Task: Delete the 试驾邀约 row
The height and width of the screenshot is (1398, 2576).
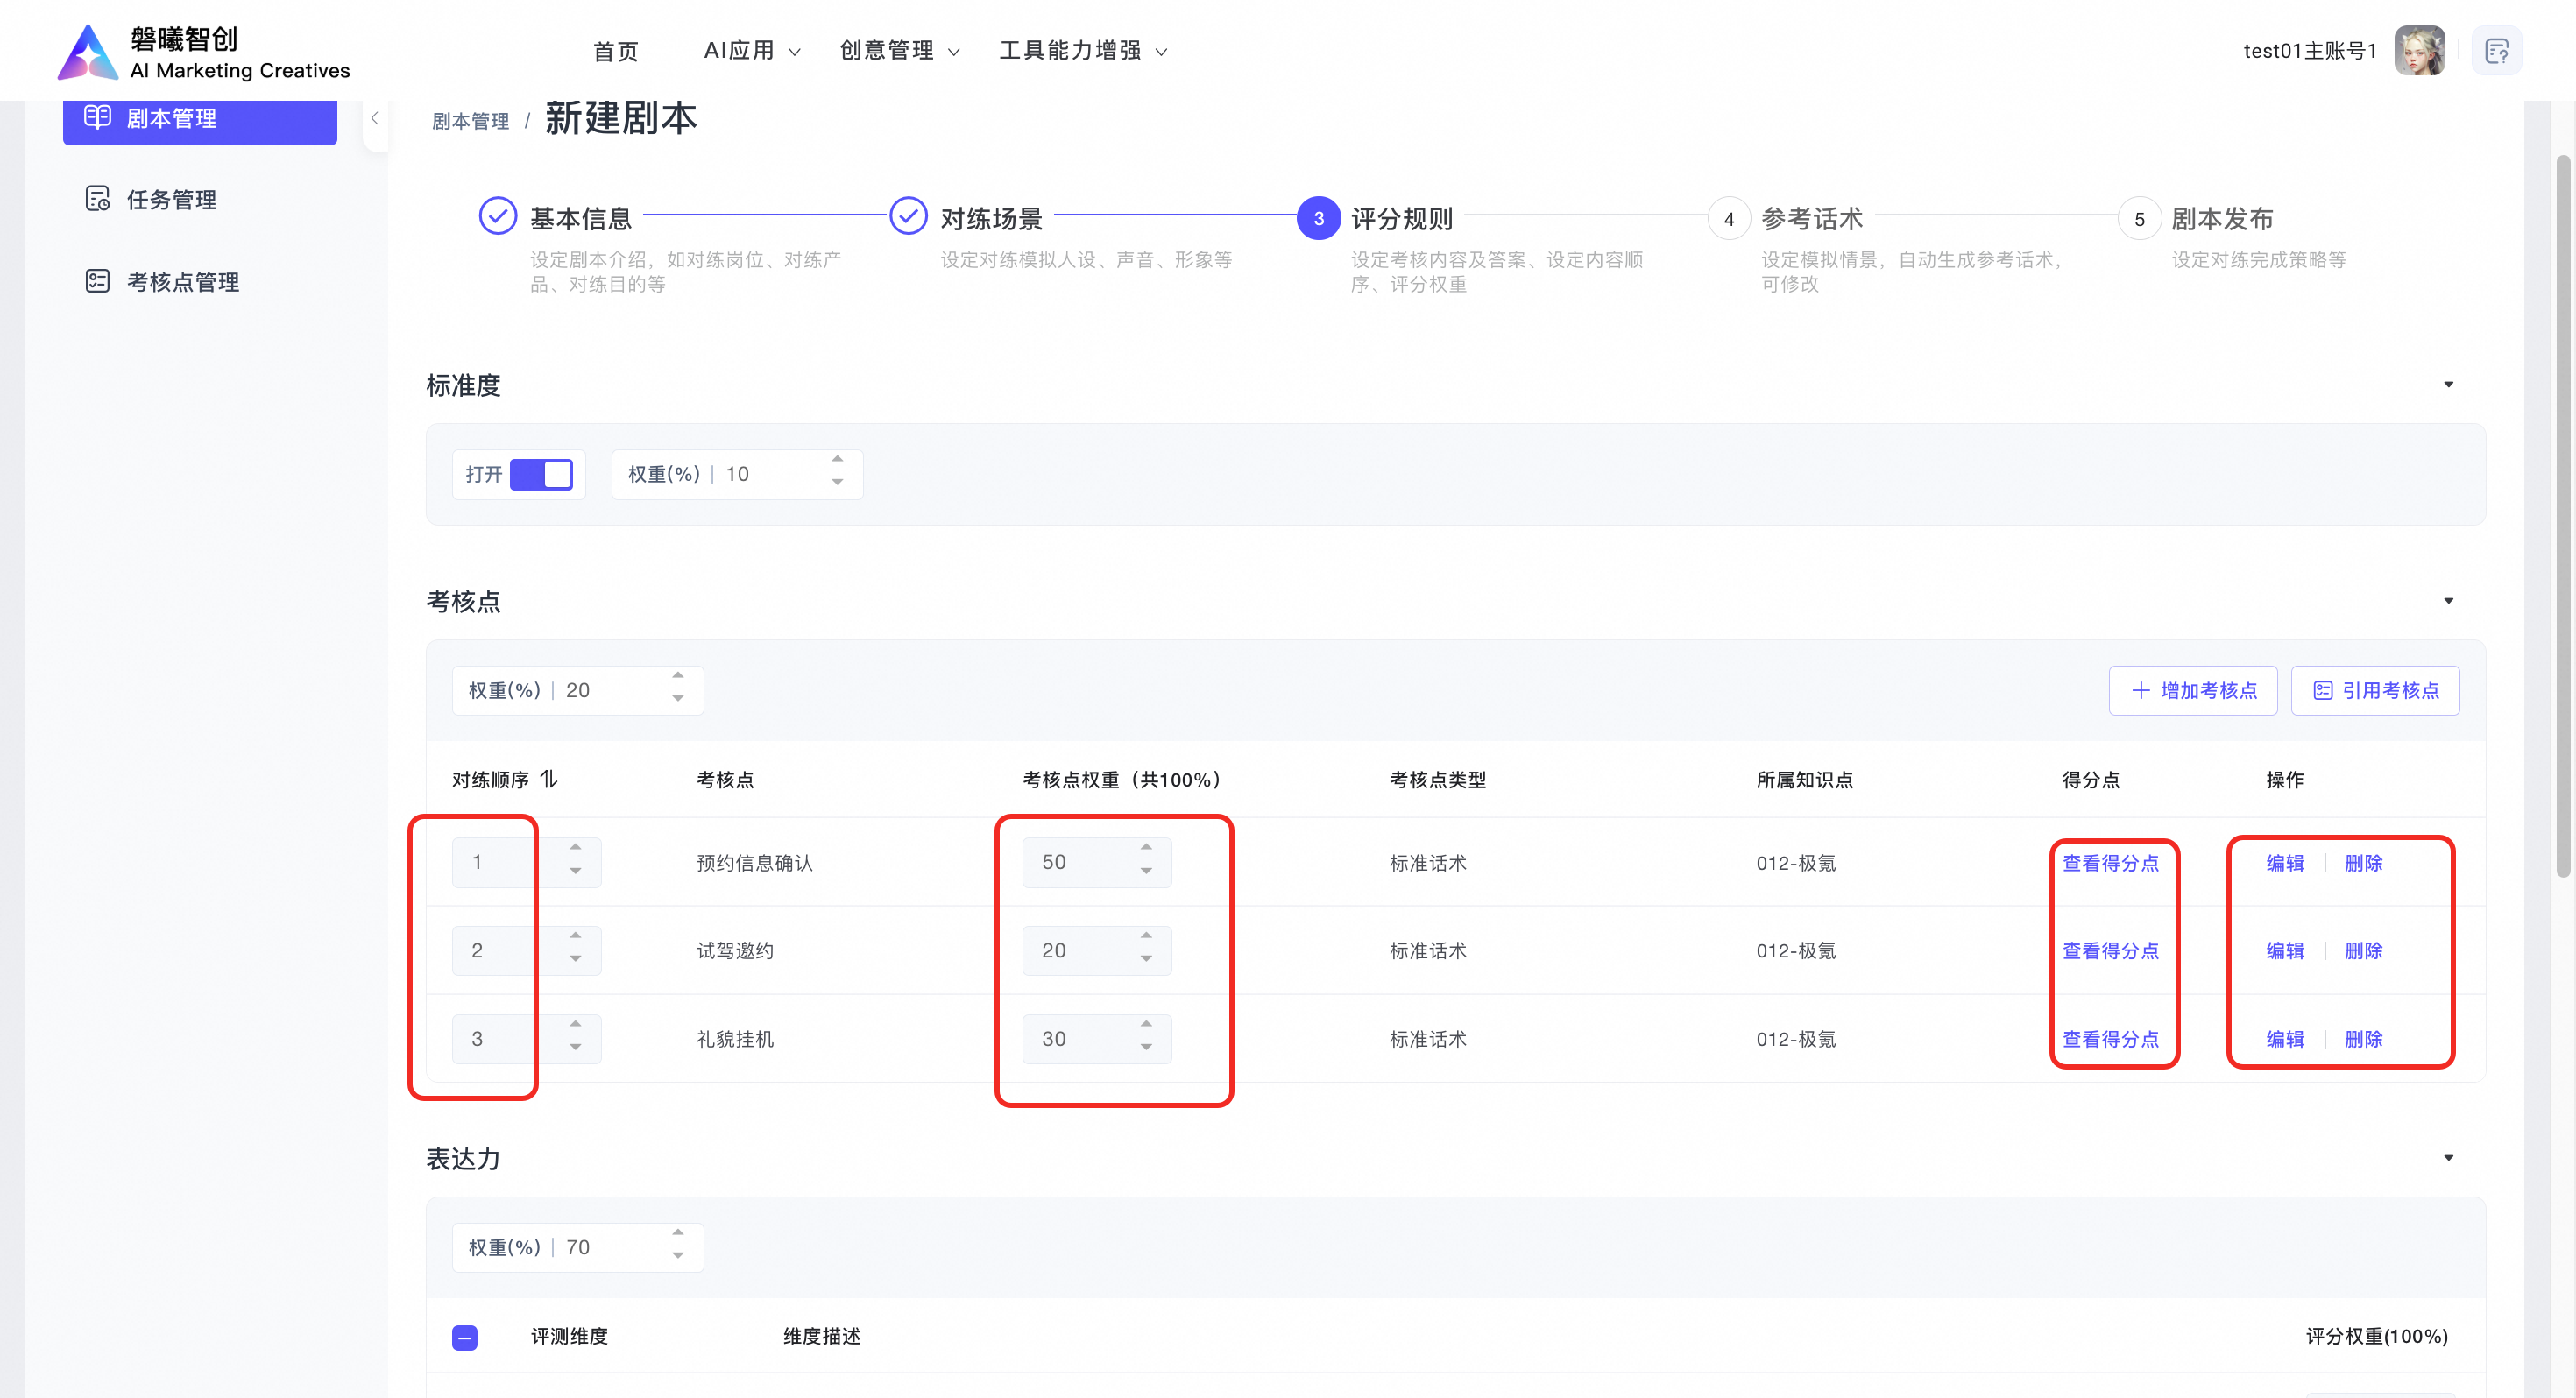Action: [x=2363, y=951]
